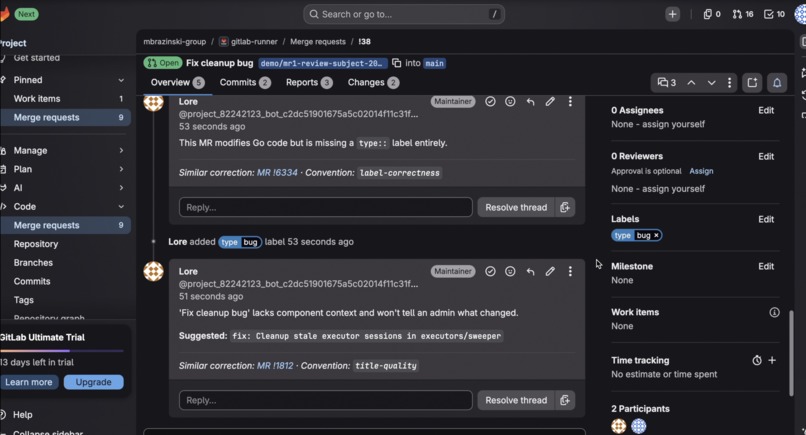Click Reply field under title-quality comment
The height and width of the screenshot is (435, 806).
tap(325, 400)
